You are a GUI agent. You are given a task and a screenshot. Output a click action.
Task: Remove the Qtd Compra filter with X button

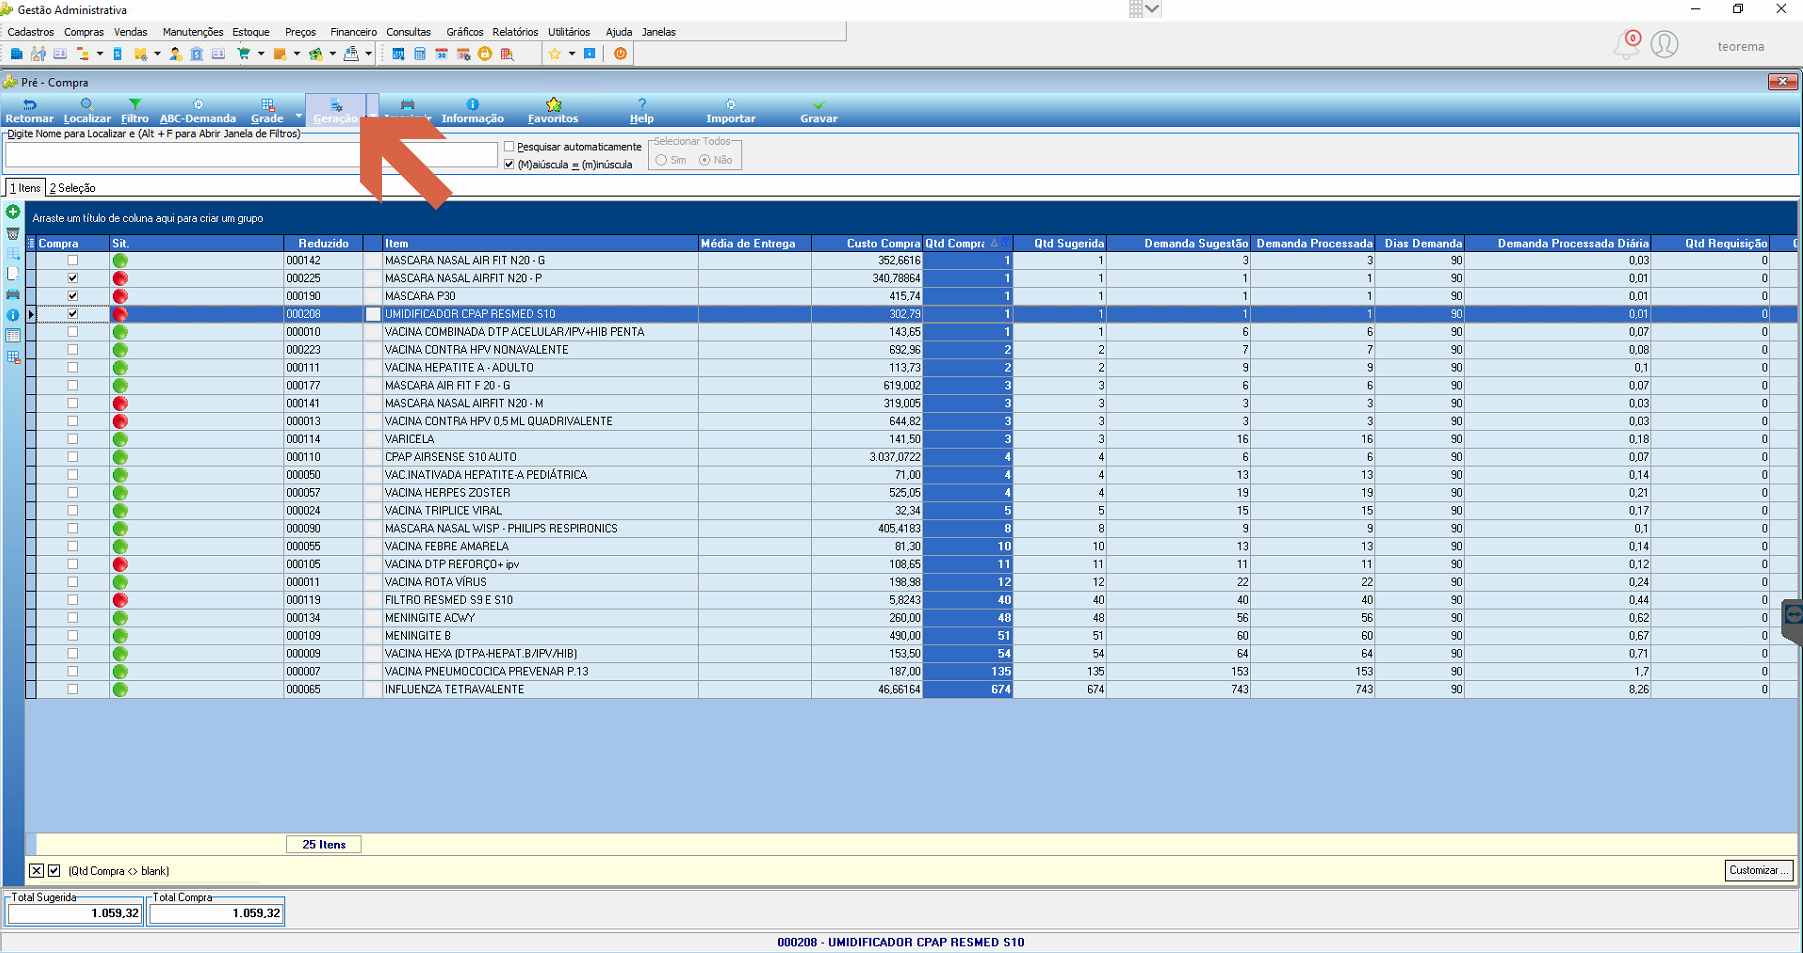(36, 871)
